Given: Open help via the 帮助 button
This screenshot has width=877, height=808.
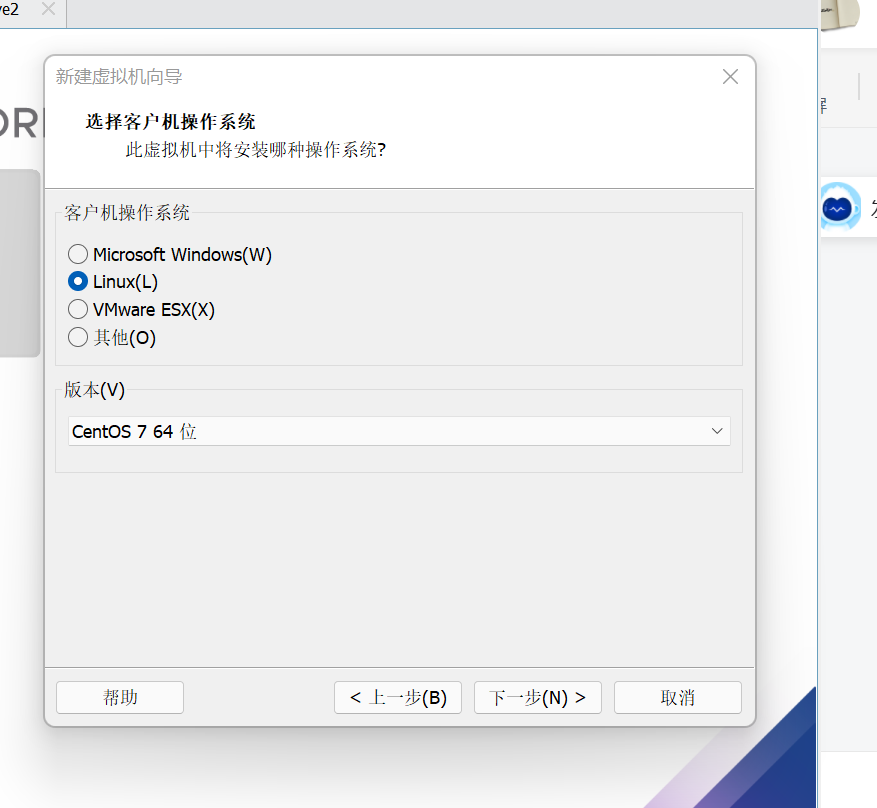Looking at the screenshot, I should click(x=119, y=697).
